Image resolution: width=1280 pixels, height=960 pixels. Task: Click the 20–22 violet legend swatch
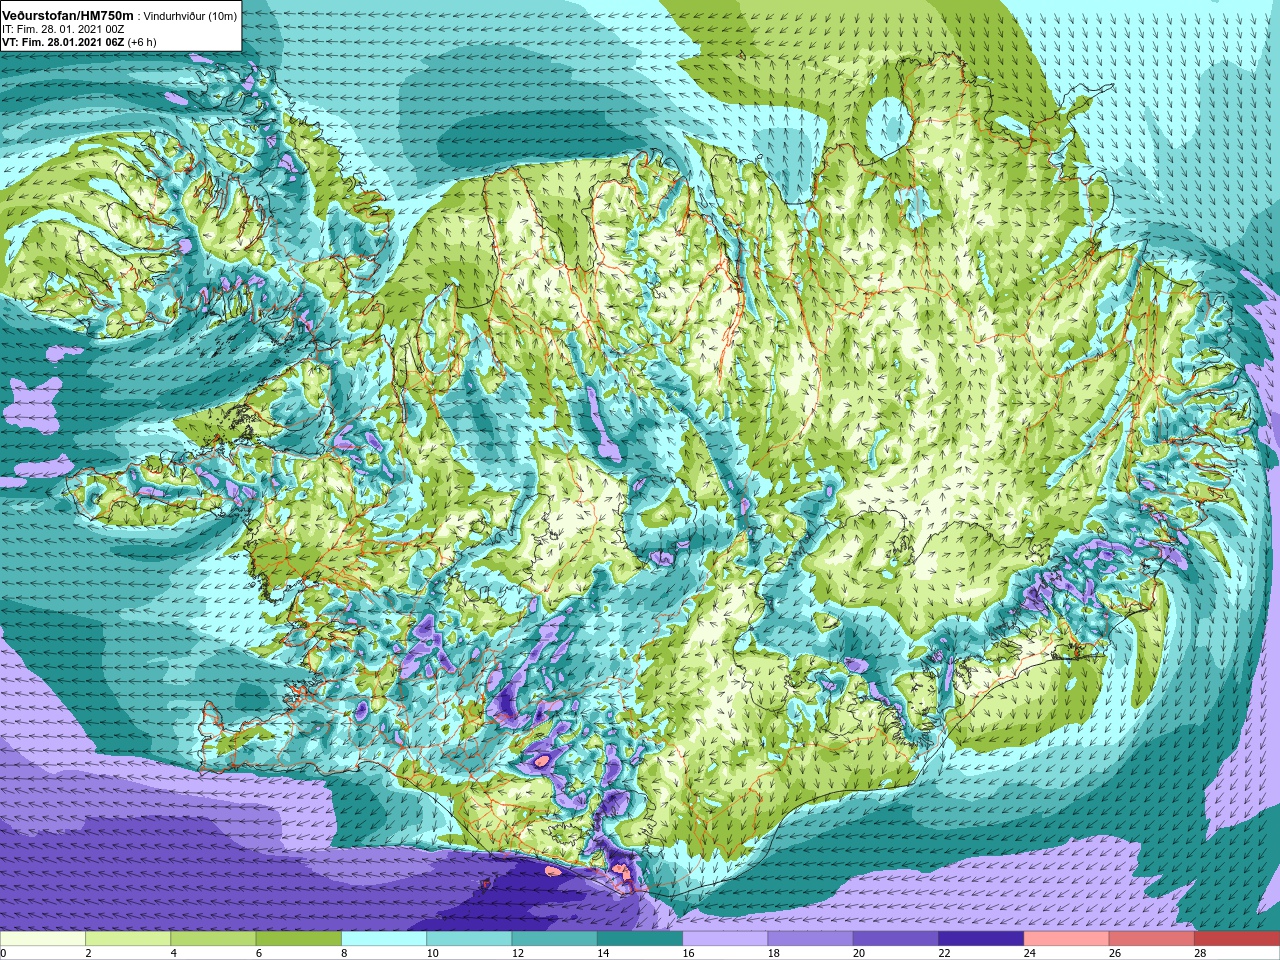896,939
